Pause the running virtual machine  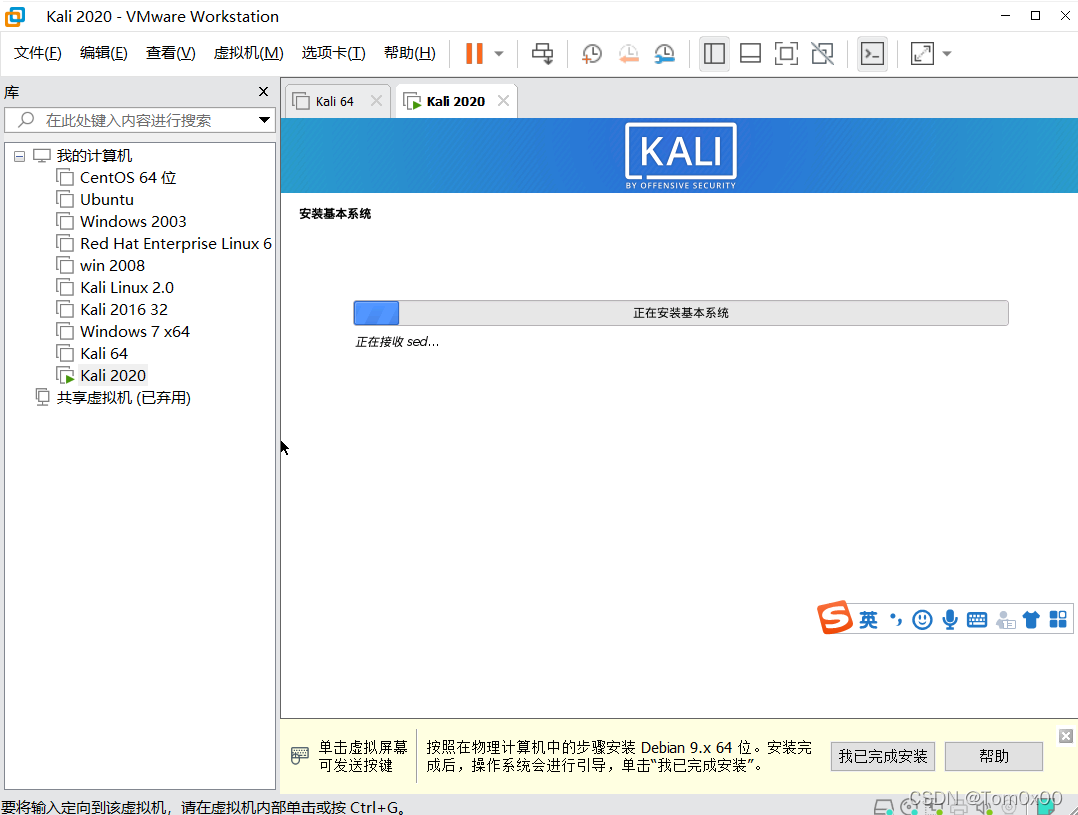click(474, 54)
